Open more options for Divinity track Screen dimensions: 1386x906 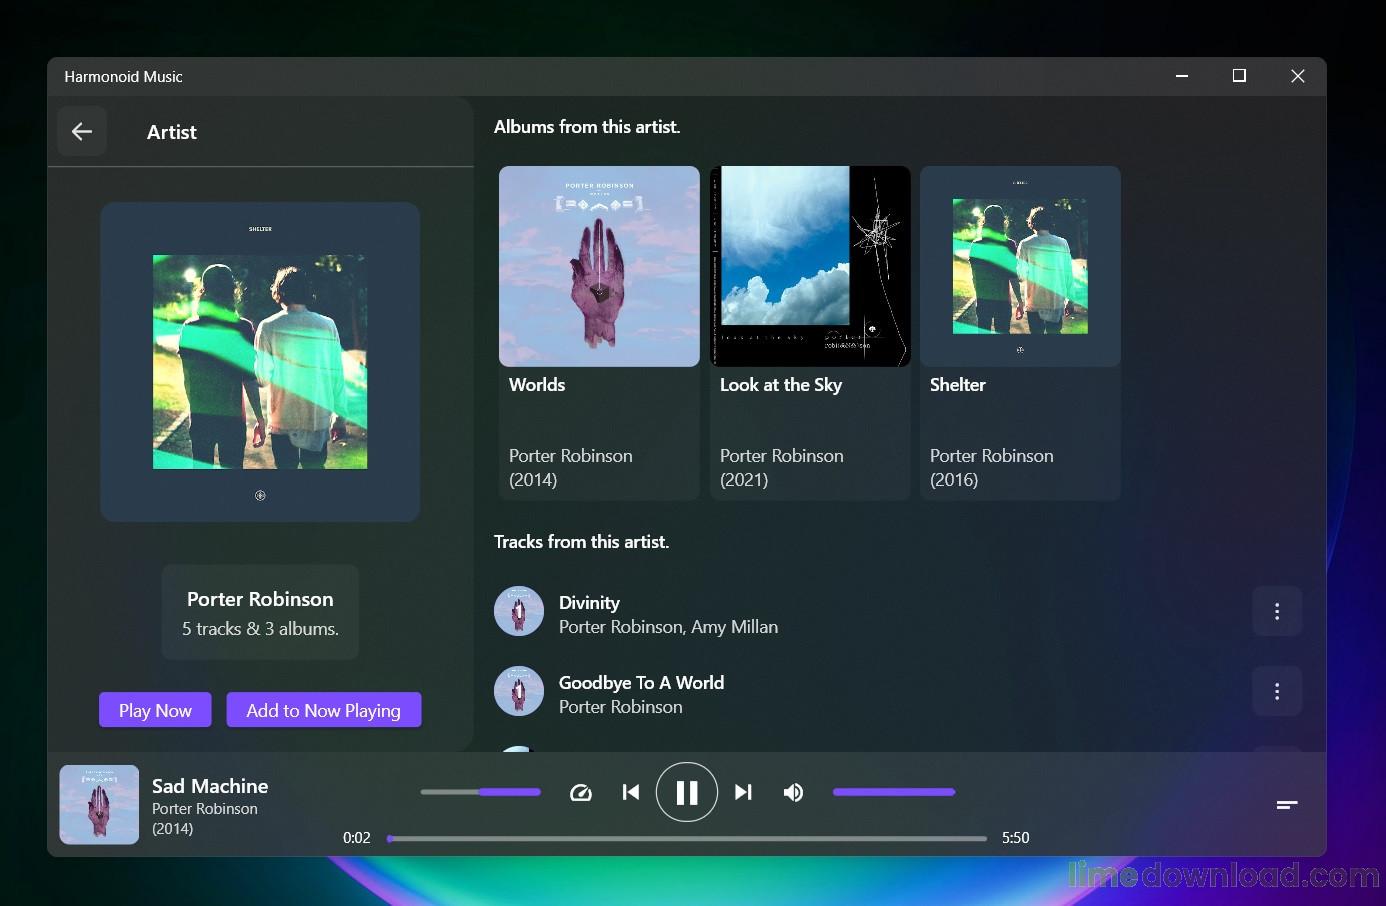click(x=1276, y=611)
